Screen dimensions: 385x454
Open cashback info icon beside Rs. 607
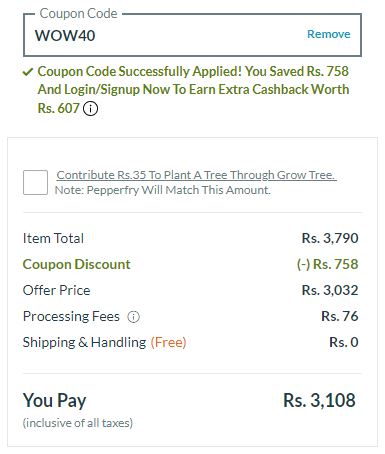click(90, 108)
